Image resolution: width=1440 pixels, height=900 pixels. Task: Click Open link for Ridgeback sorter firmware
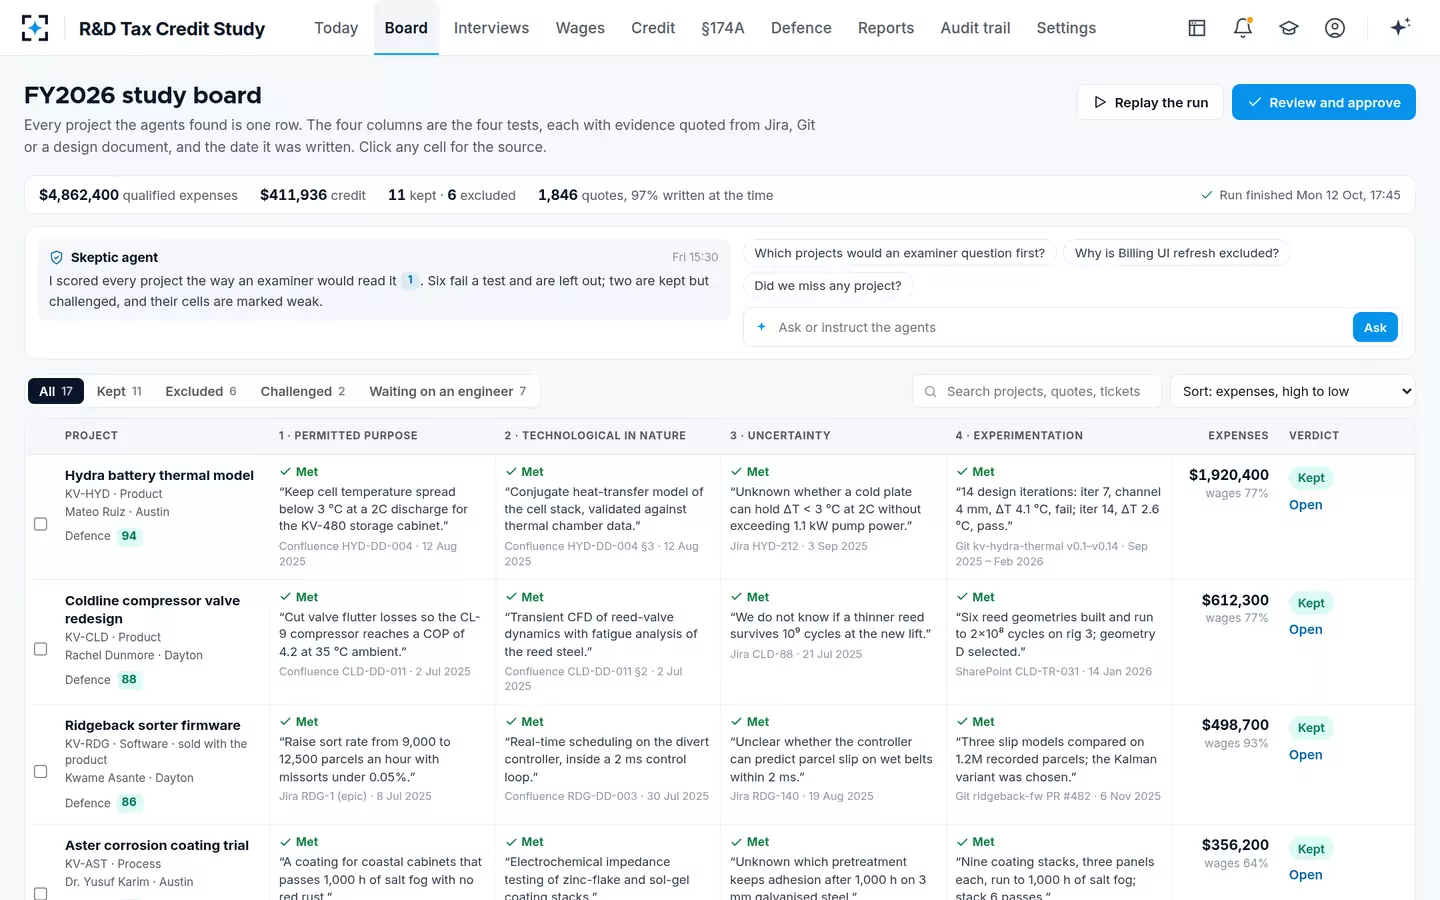pyautogui.click(x=1305, y=755)
